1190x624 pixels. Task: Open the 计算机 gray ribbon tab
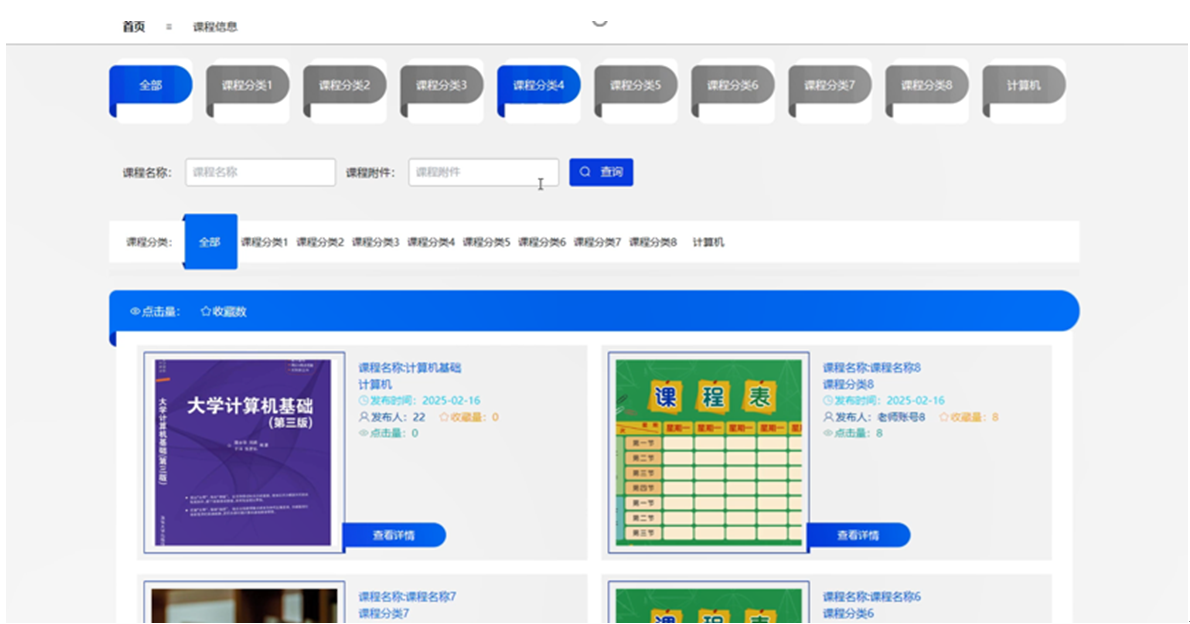tap(1025, 86)
